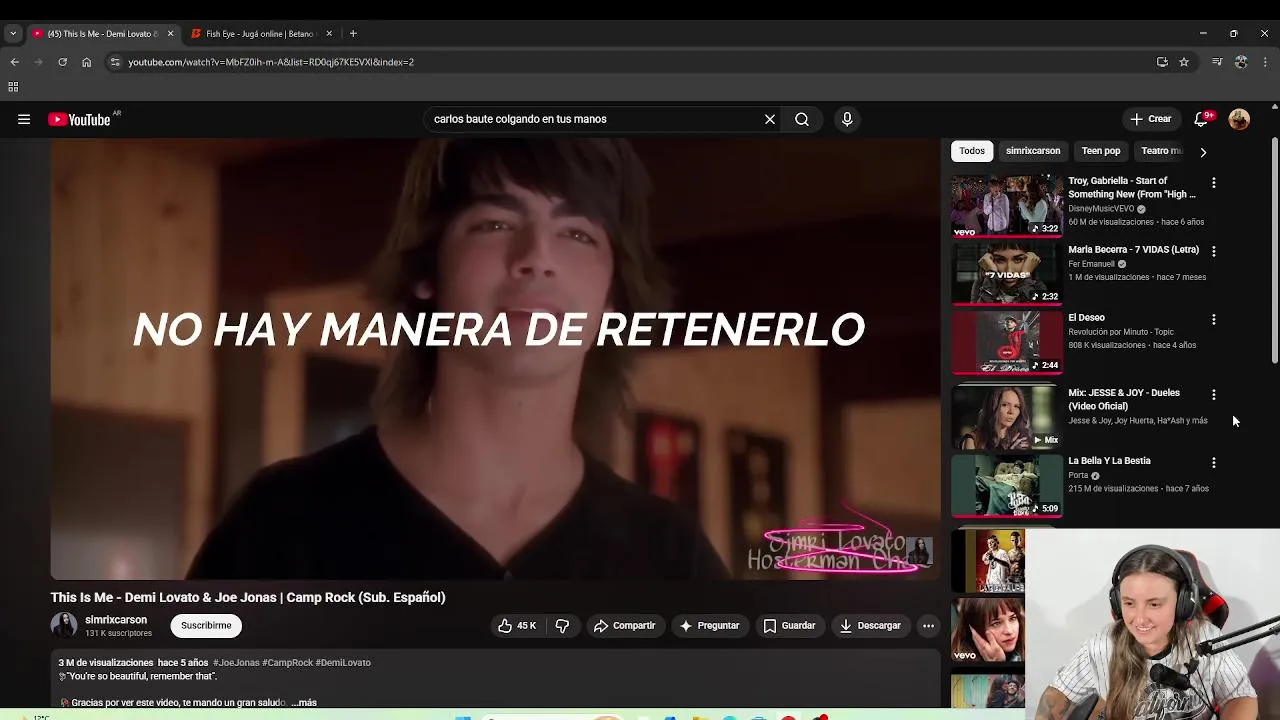Select the Todos filter chip
The image size is (1280, 720).
972,151
